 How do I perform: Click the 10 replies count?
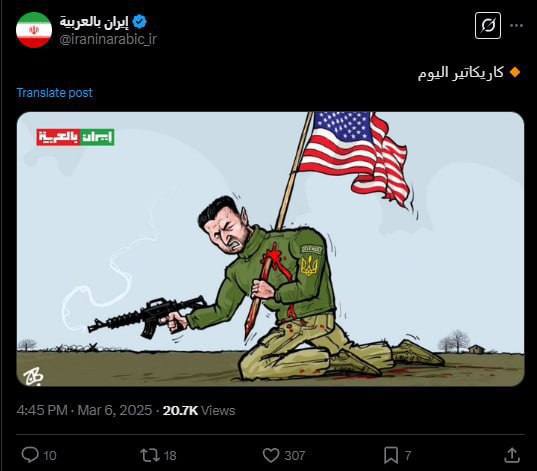tap(50, 456)
